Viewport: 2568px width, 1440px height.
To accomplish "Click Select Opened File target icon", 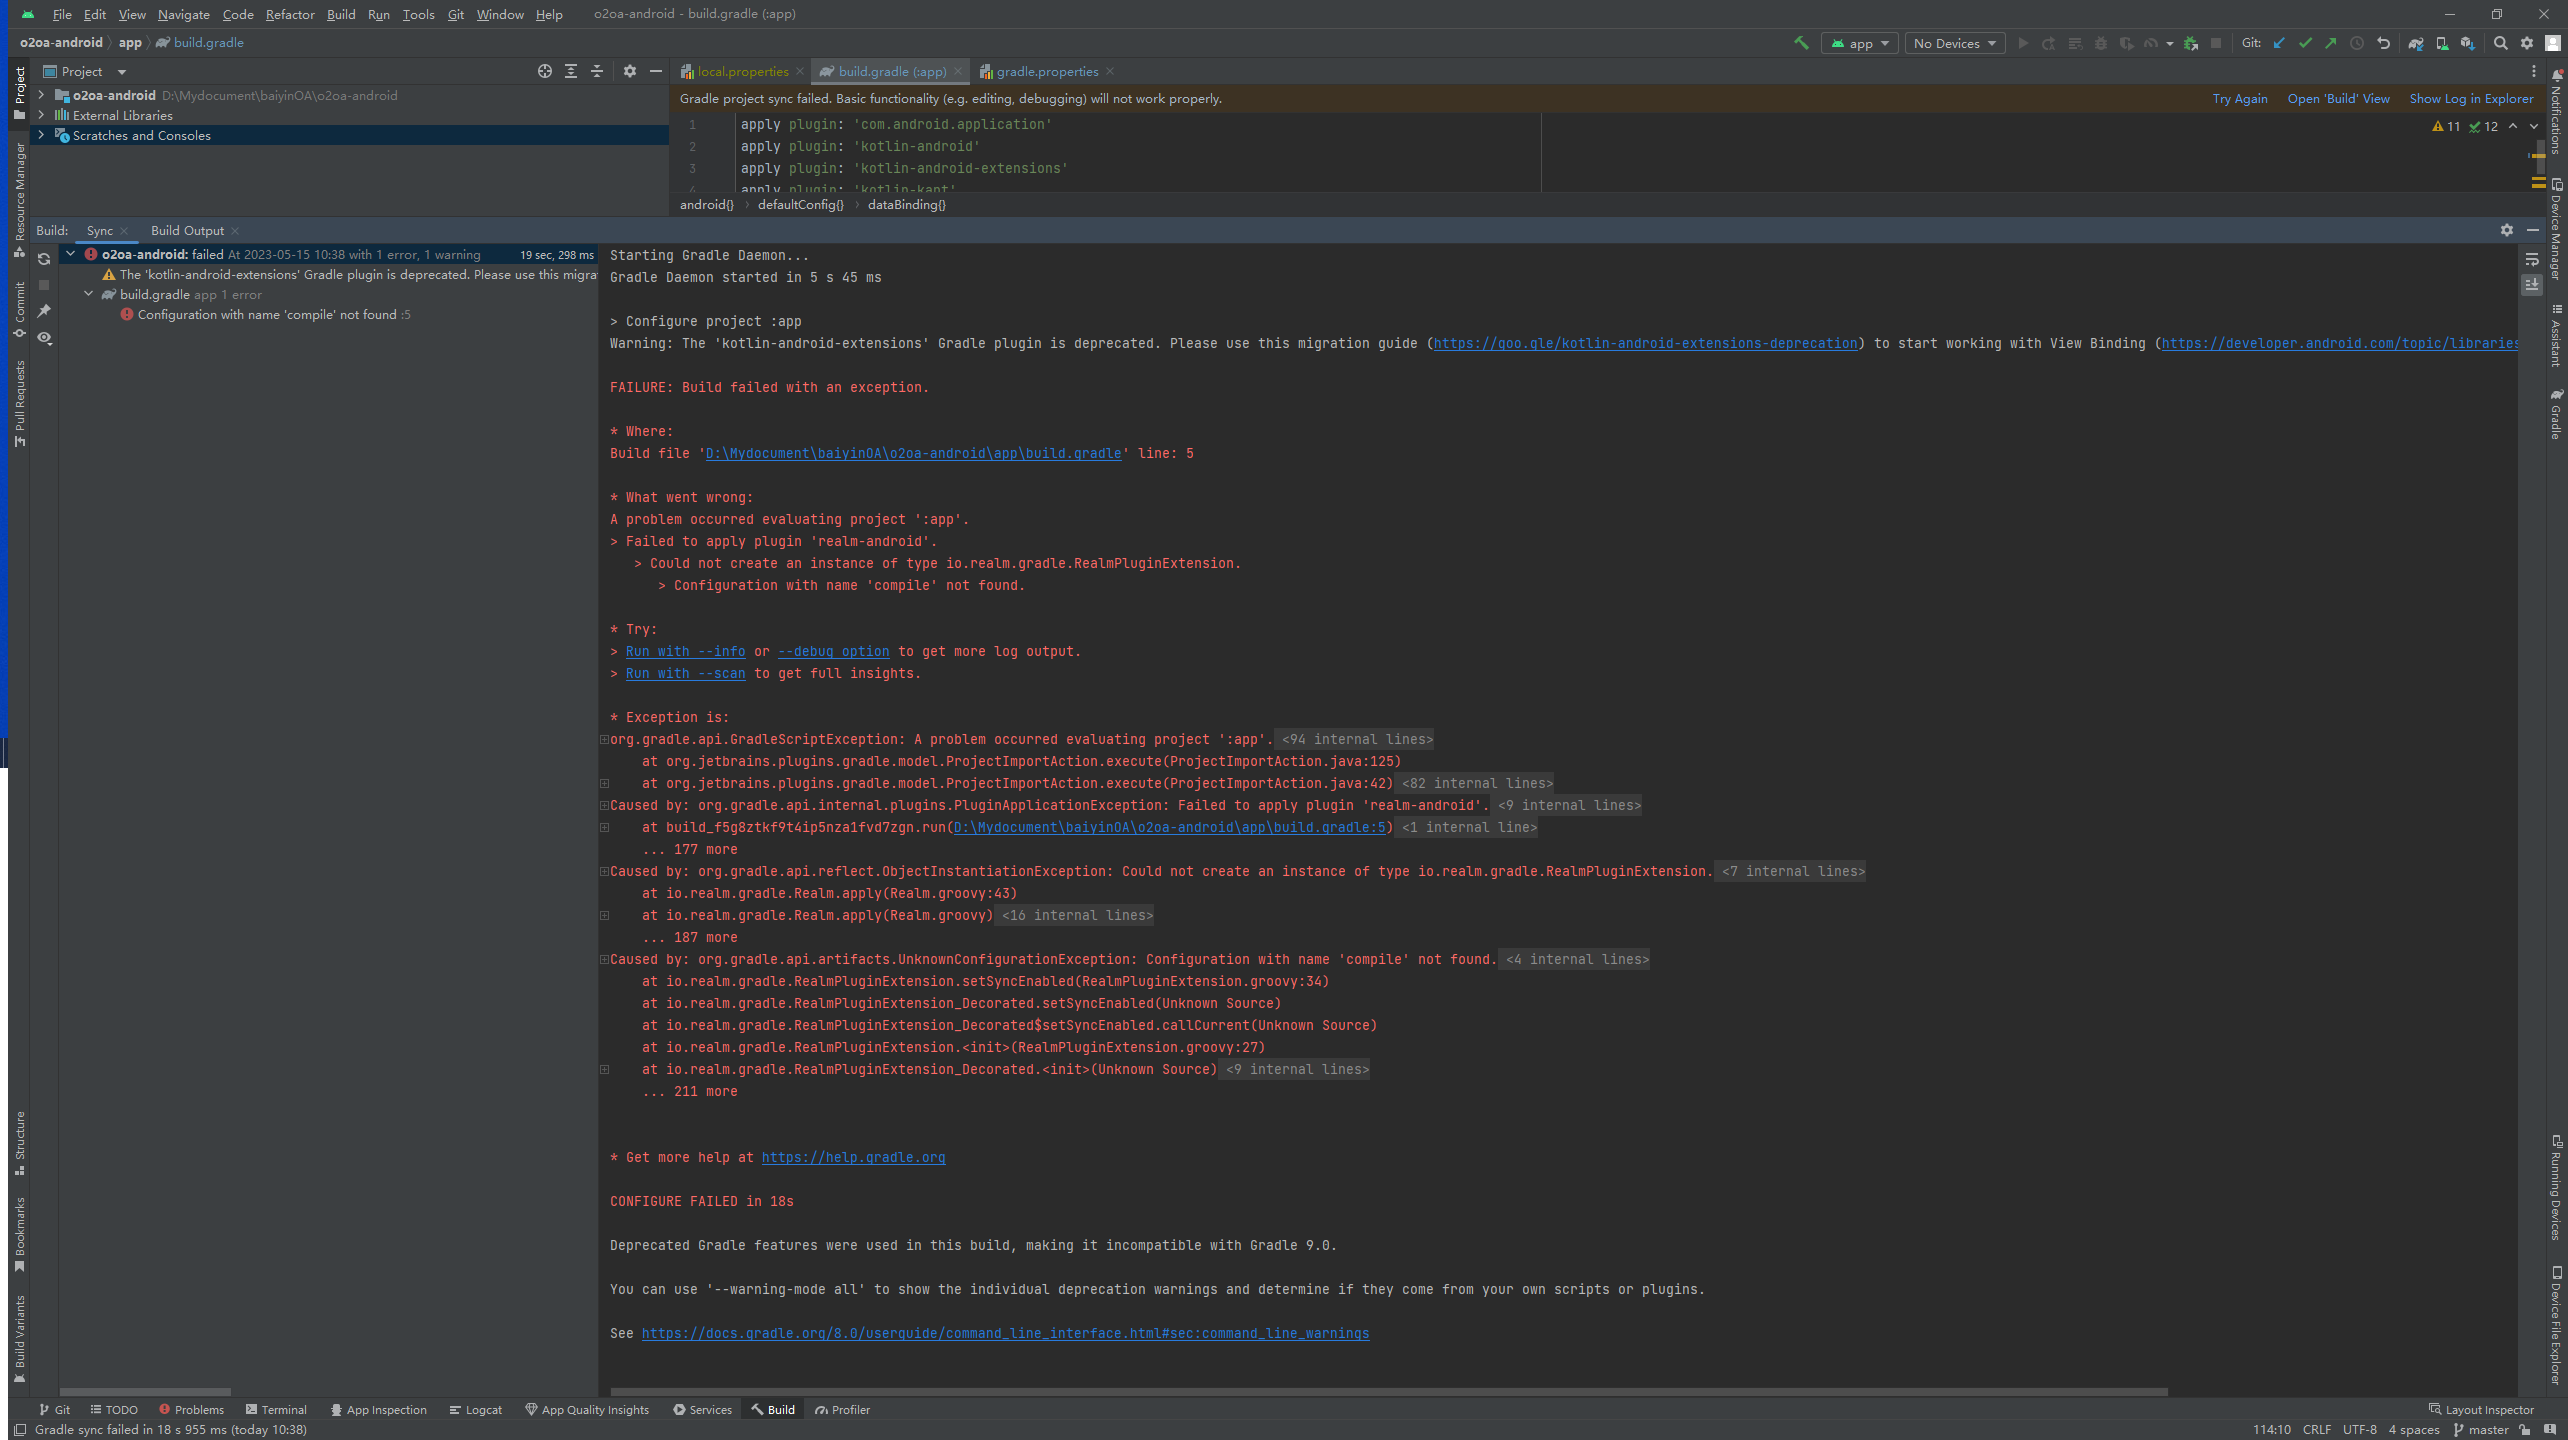I will (x=544, y=71).
